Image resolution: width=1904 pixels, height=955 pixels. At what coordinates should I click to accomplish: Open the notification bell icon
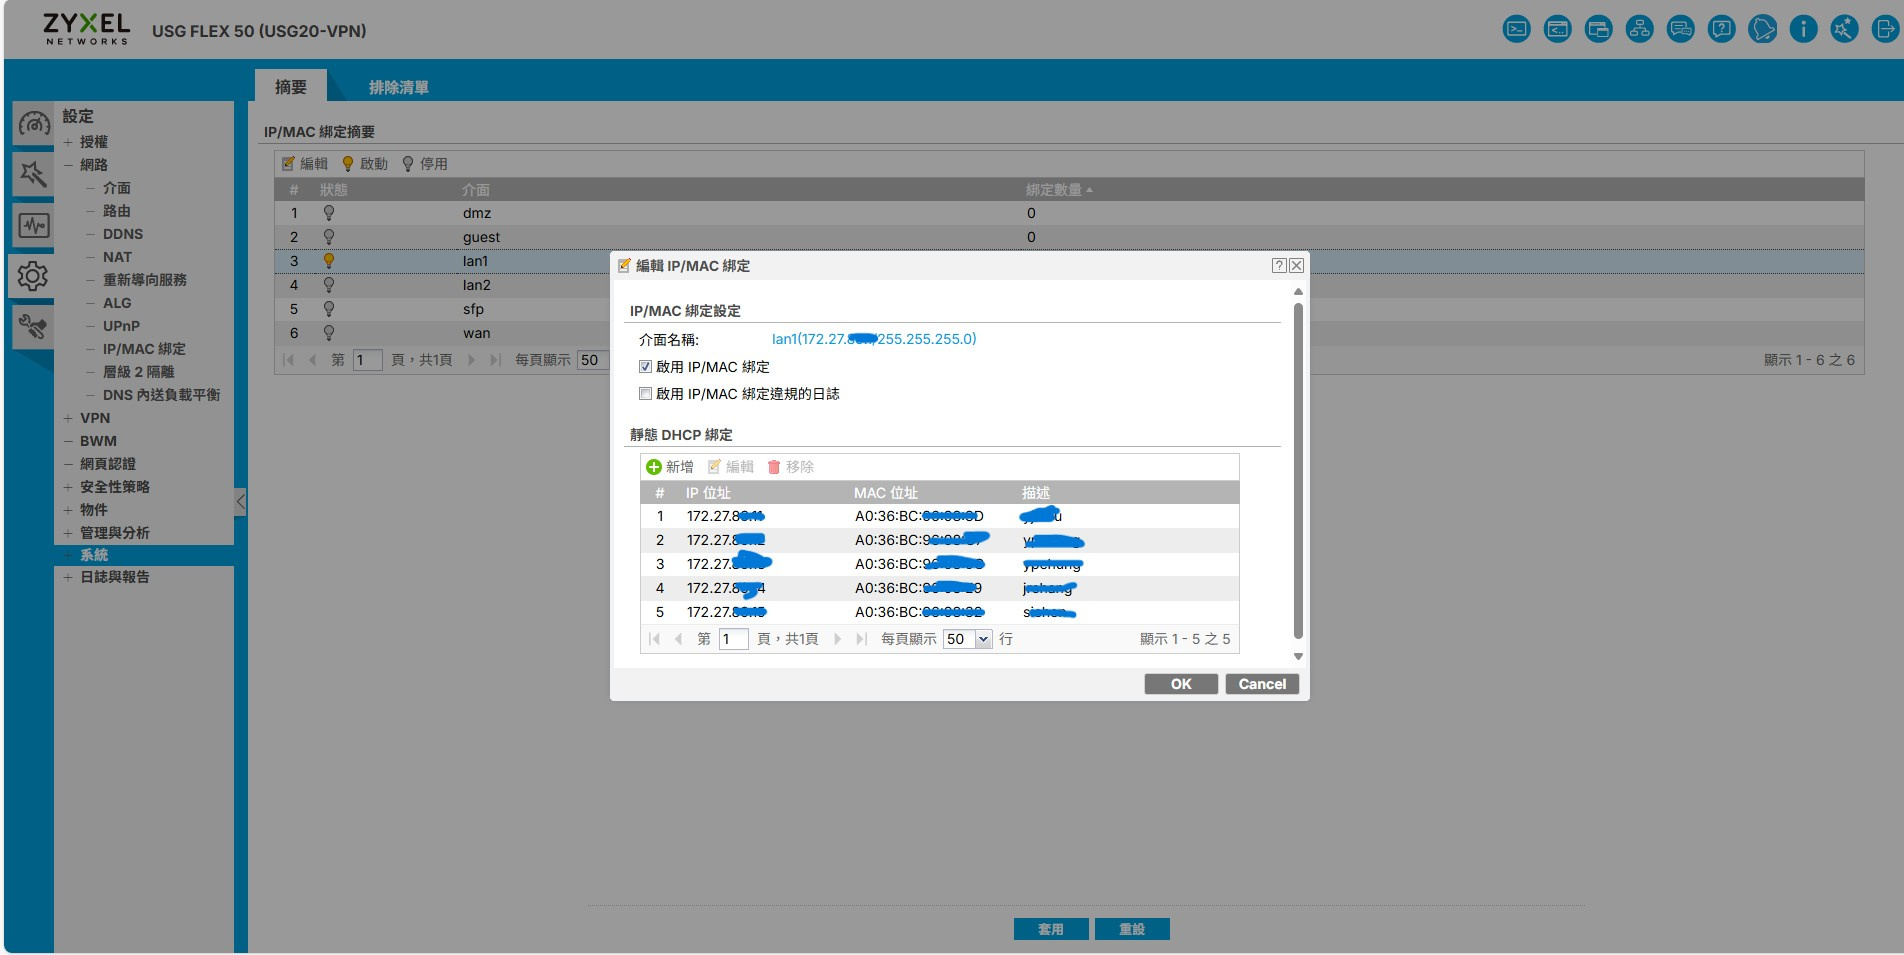(1762, 29)
